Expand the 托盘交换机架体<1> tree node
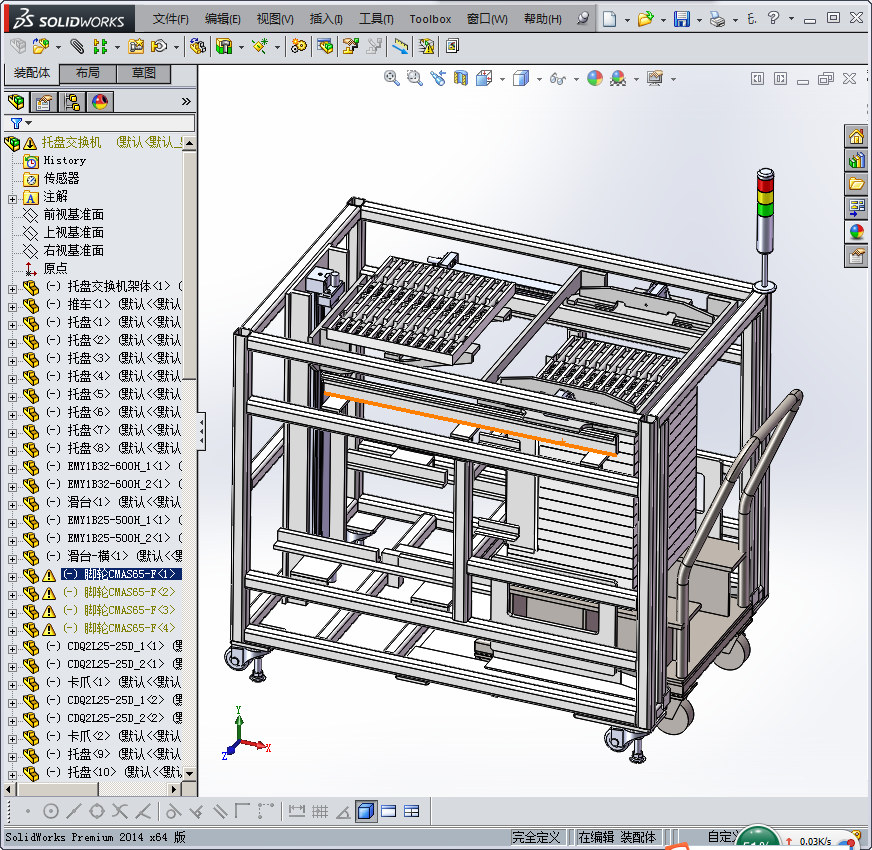This screenshot has height=850, width=872. click(x=12, y=287)
